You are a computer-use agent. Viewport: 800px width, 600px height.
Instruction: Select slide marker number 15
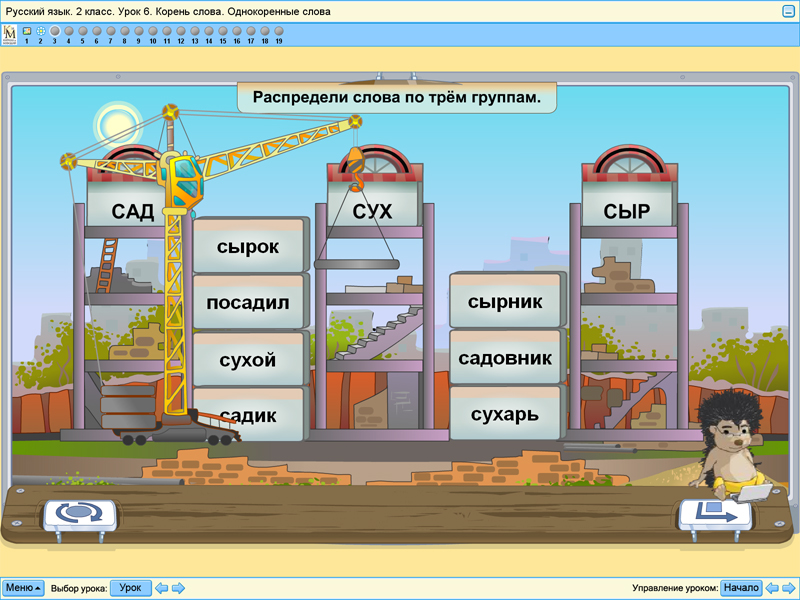click(x=223, y=33)
